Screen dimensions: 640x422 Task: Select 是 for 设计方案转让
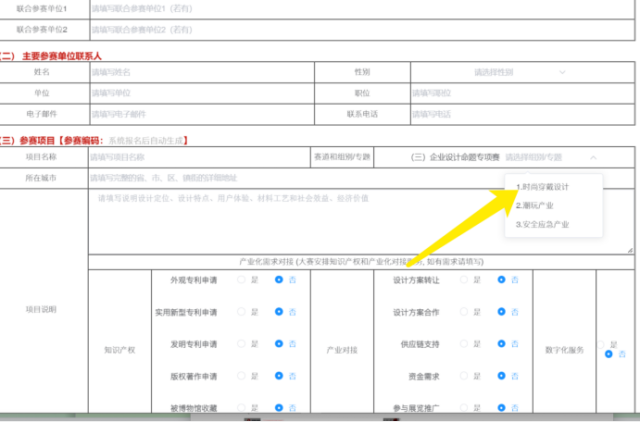(x=464, y=280)
